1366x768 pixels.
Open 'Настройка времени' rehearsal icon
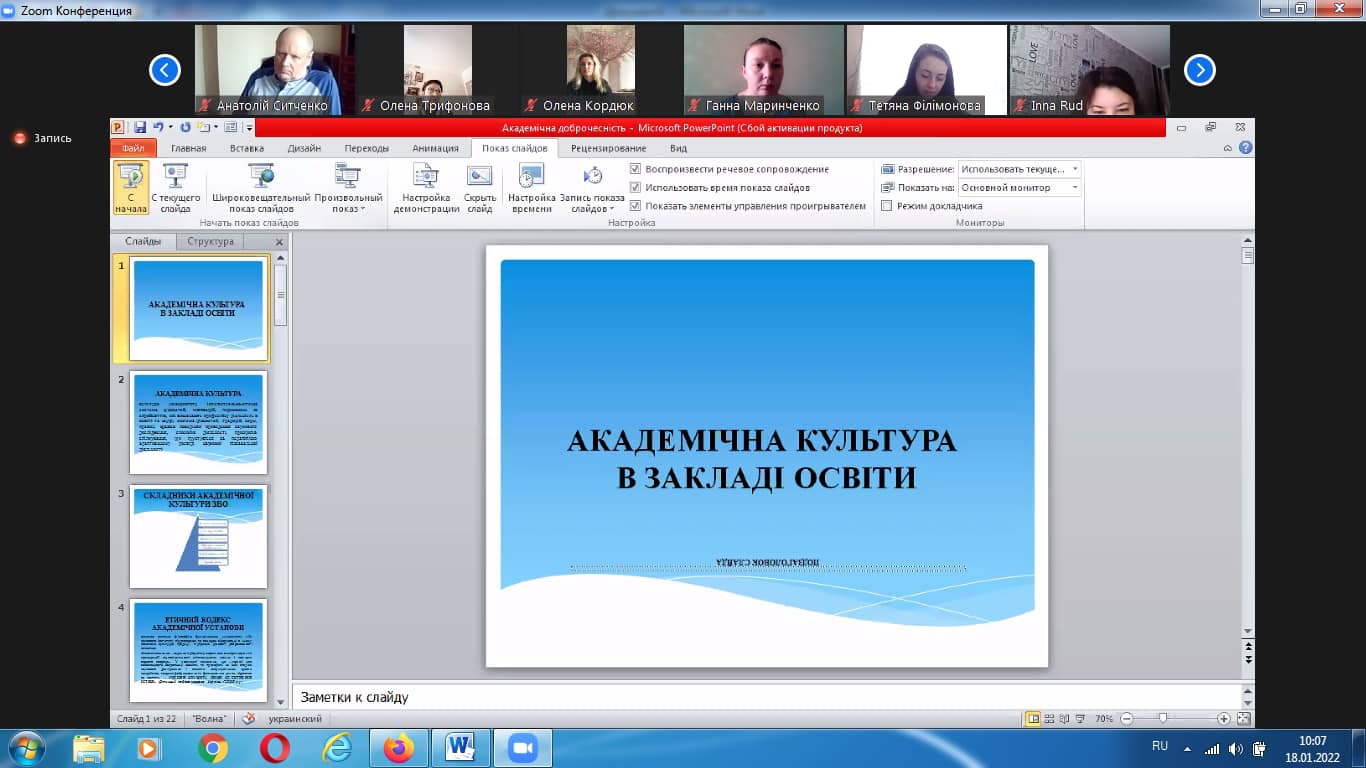coord(531,188)
